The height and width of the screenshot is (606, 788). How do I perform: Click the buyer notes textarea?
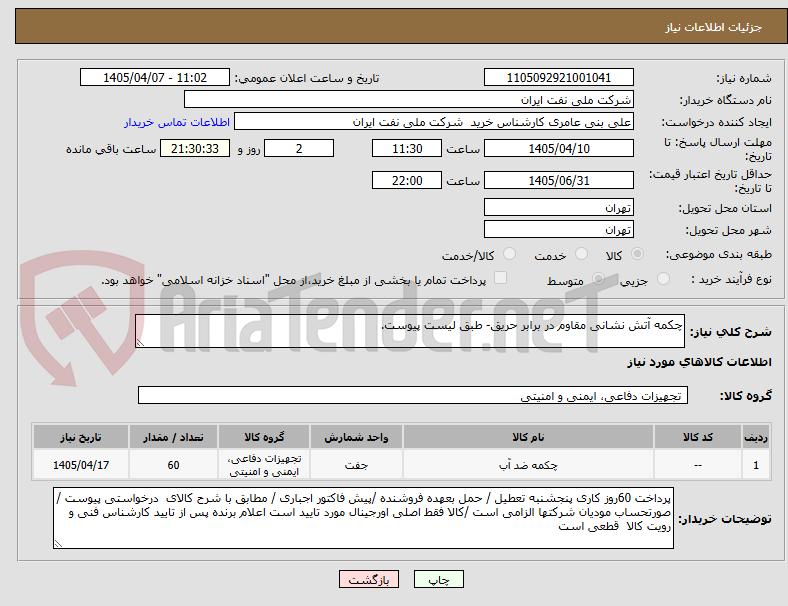pos(363,518)
